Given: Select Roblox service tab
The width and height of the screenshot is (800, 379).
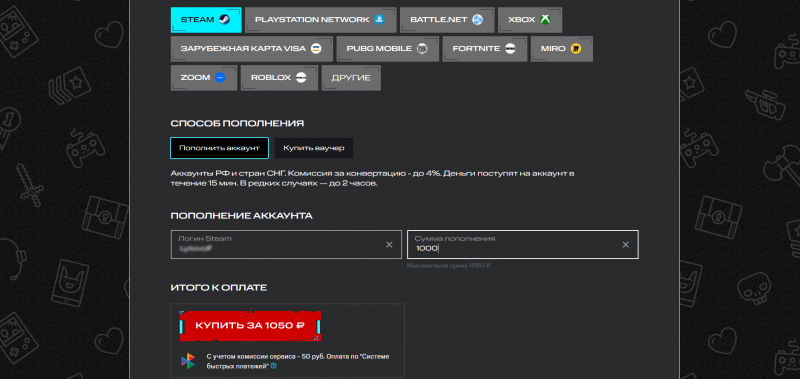Looking at the screenshot, I should (279, 78).
